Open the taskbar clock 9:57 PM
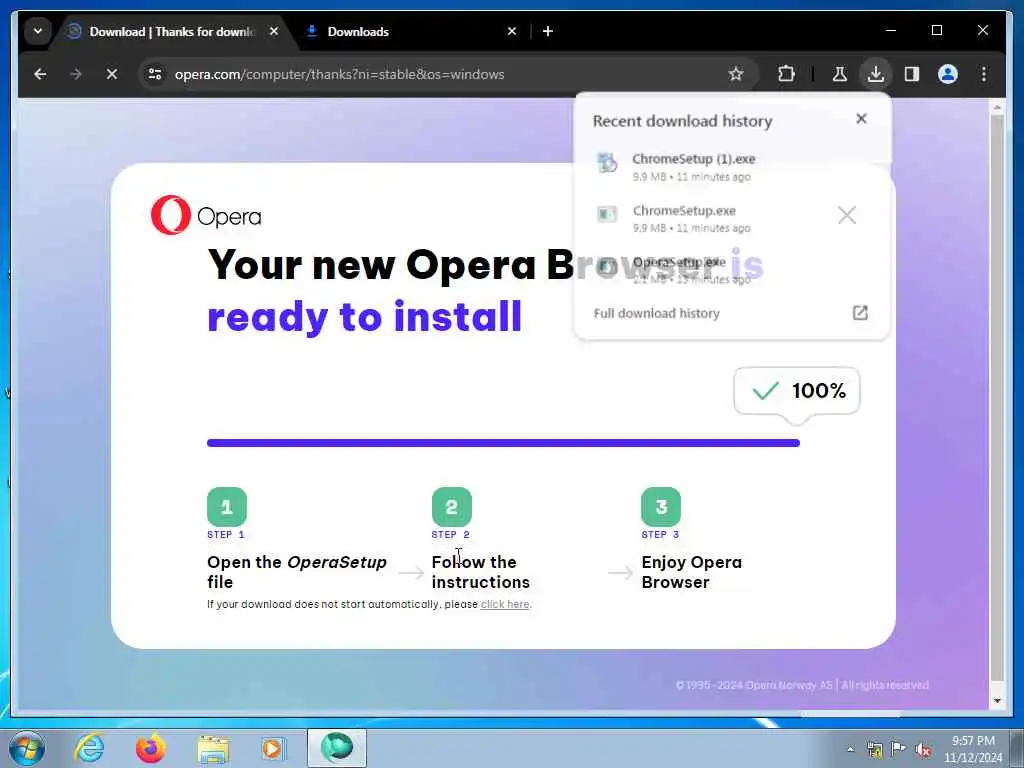Screen dimensions: 1024x768 [x=973, y=749]
